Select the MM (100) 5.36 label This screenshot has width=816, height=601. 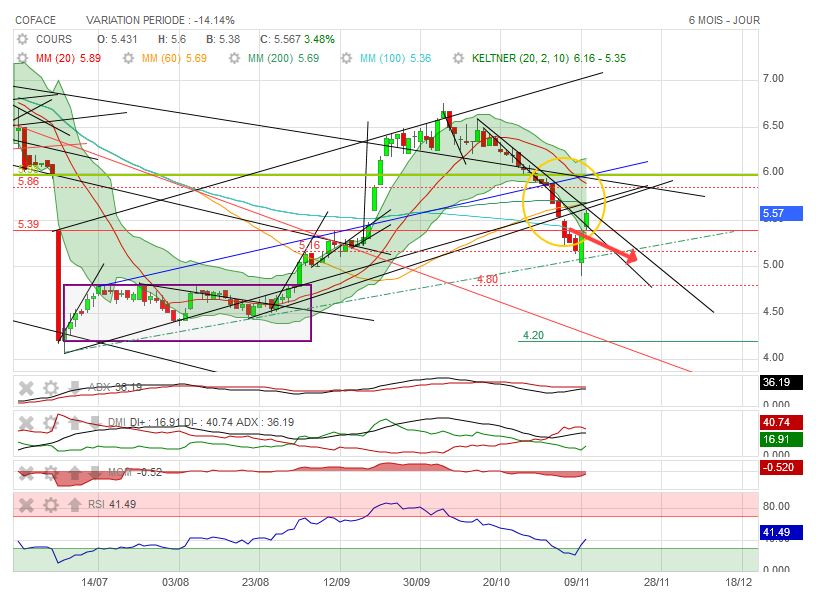pyautogui.click(x=396, y=58)
